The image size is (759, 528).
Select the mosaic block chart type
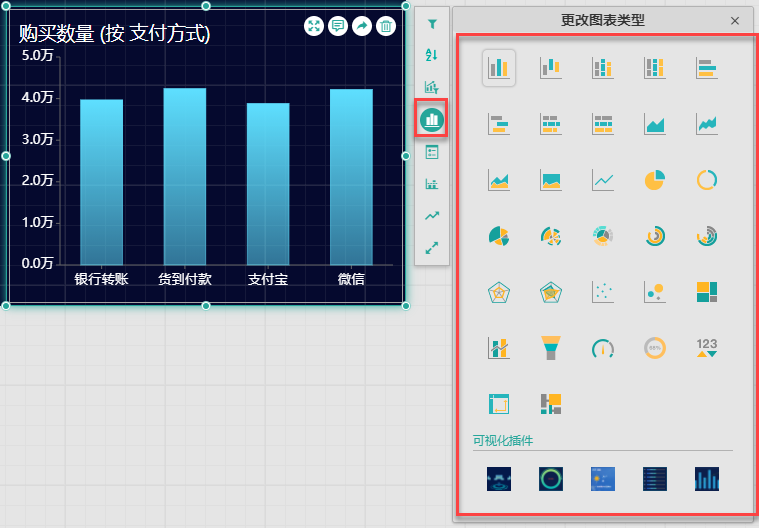point(551,404)
